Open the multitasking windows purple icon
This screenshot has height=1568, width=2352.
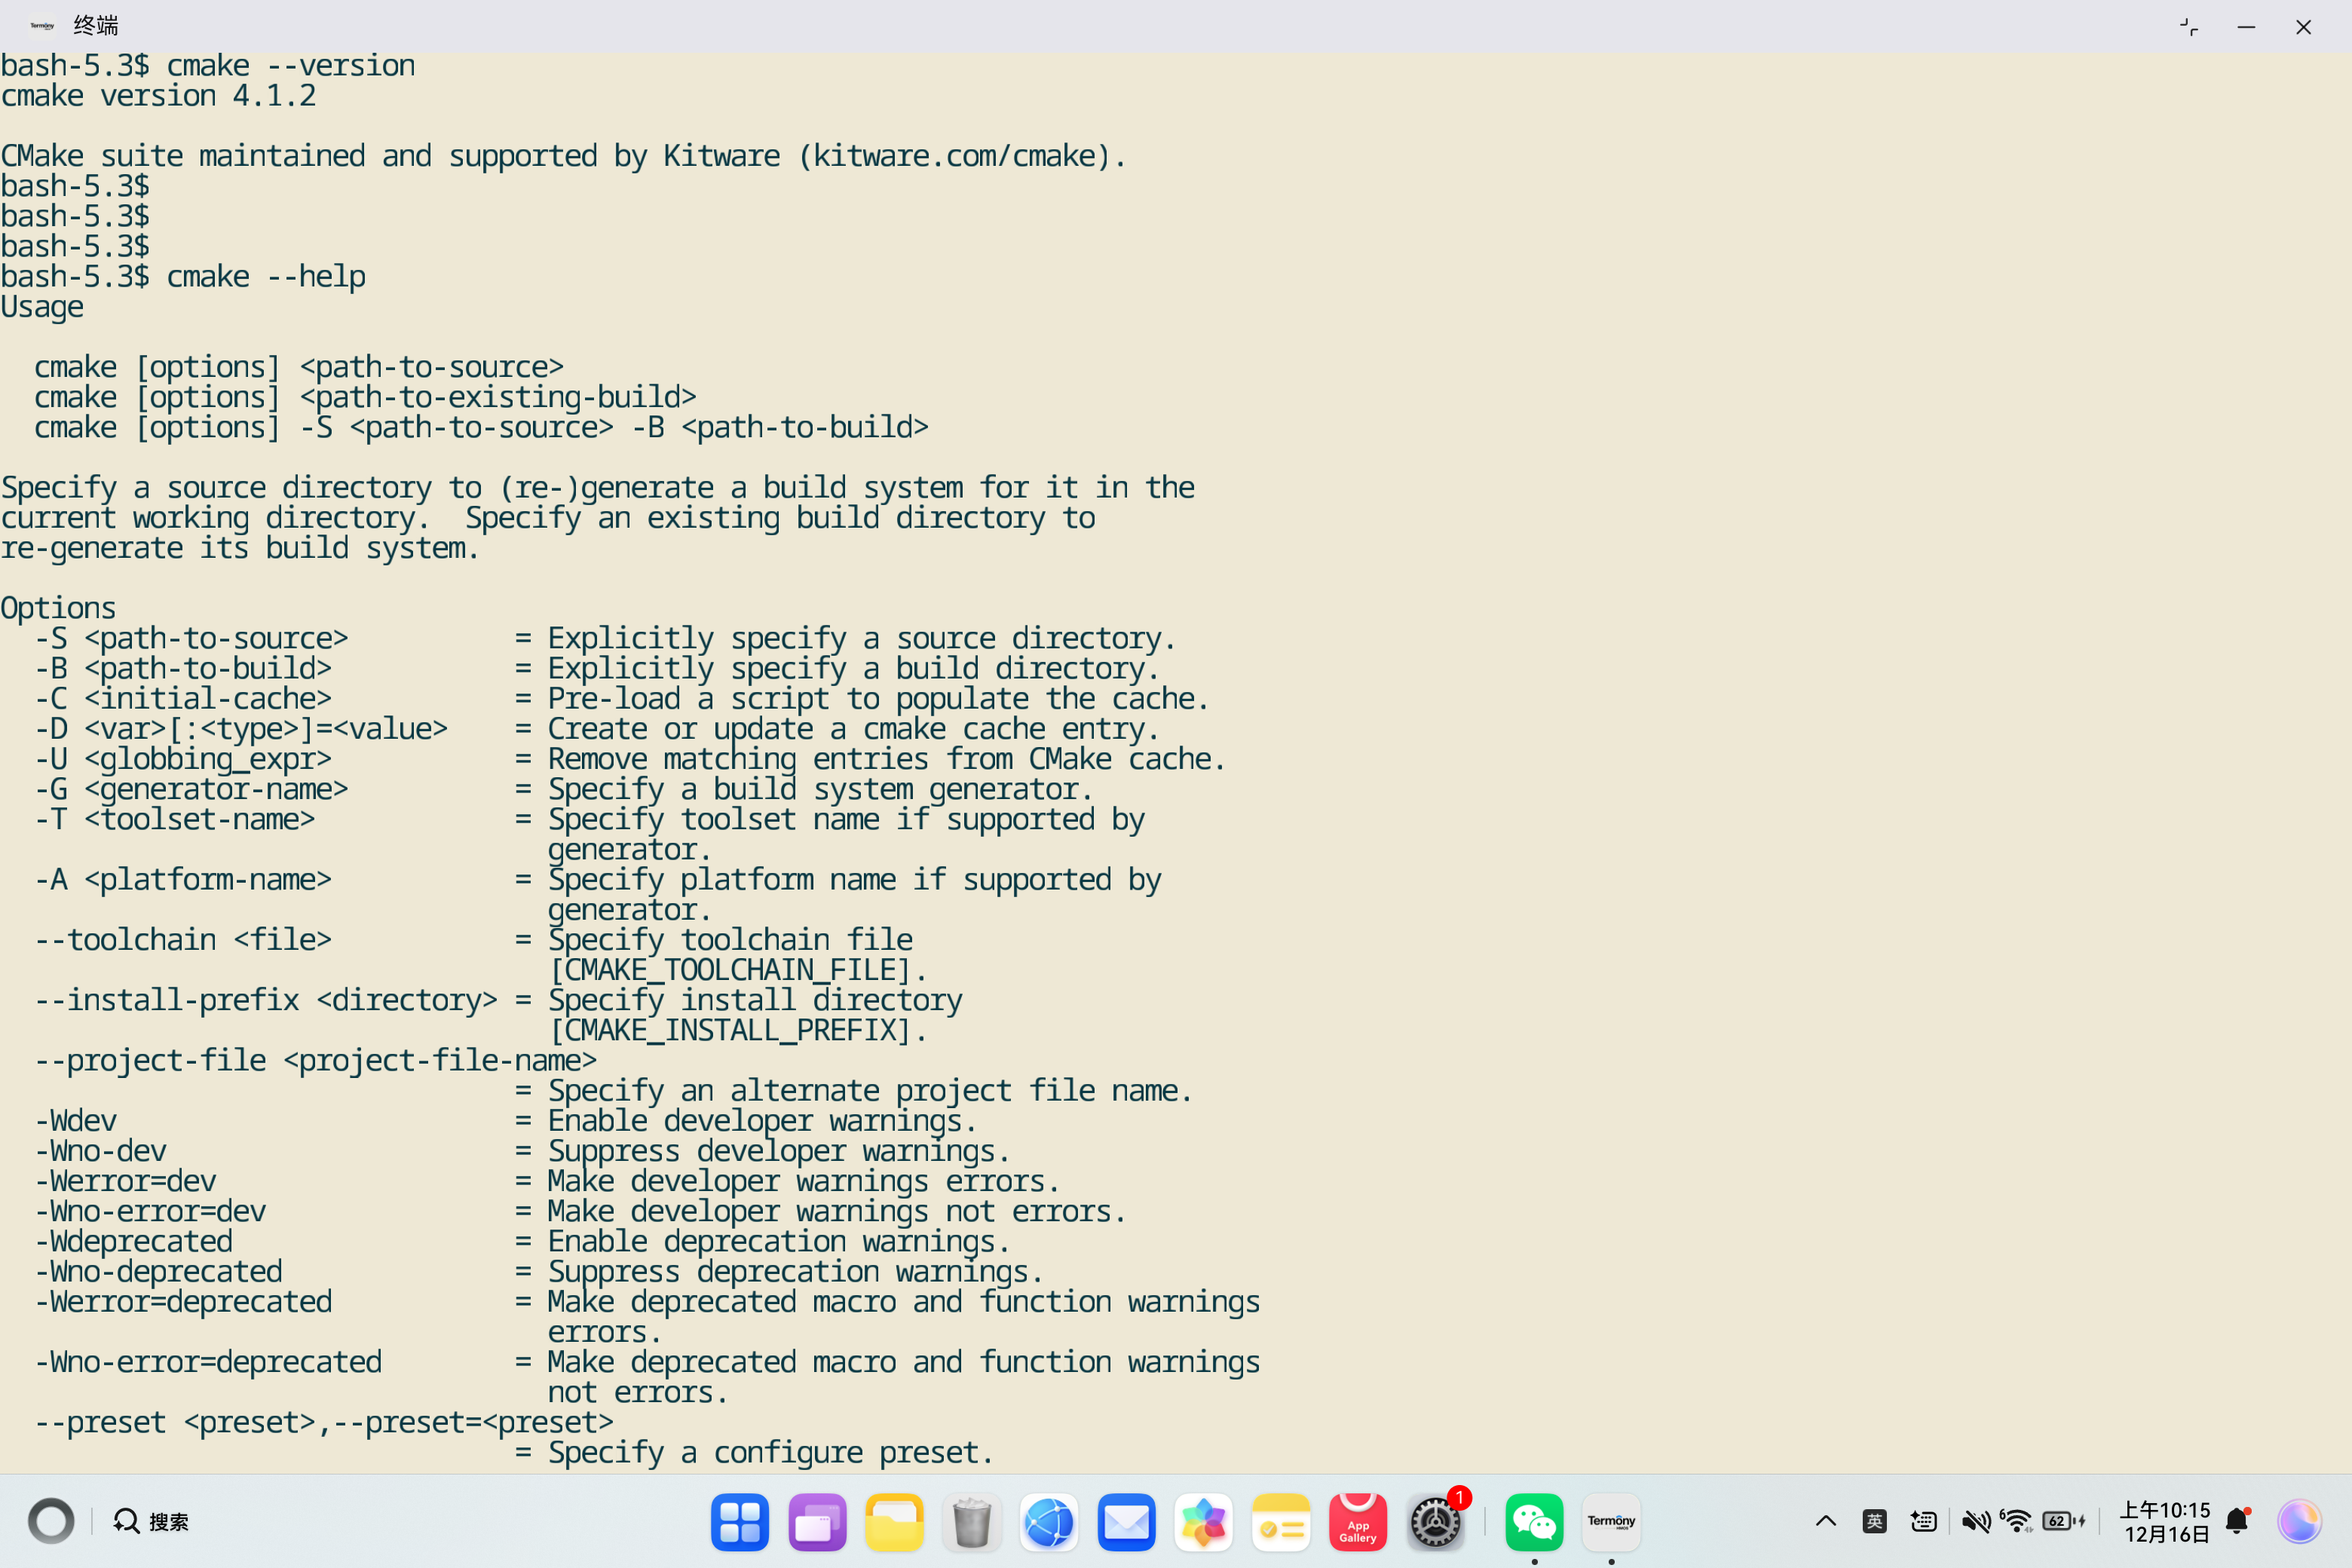click(x=816, y=1522)
